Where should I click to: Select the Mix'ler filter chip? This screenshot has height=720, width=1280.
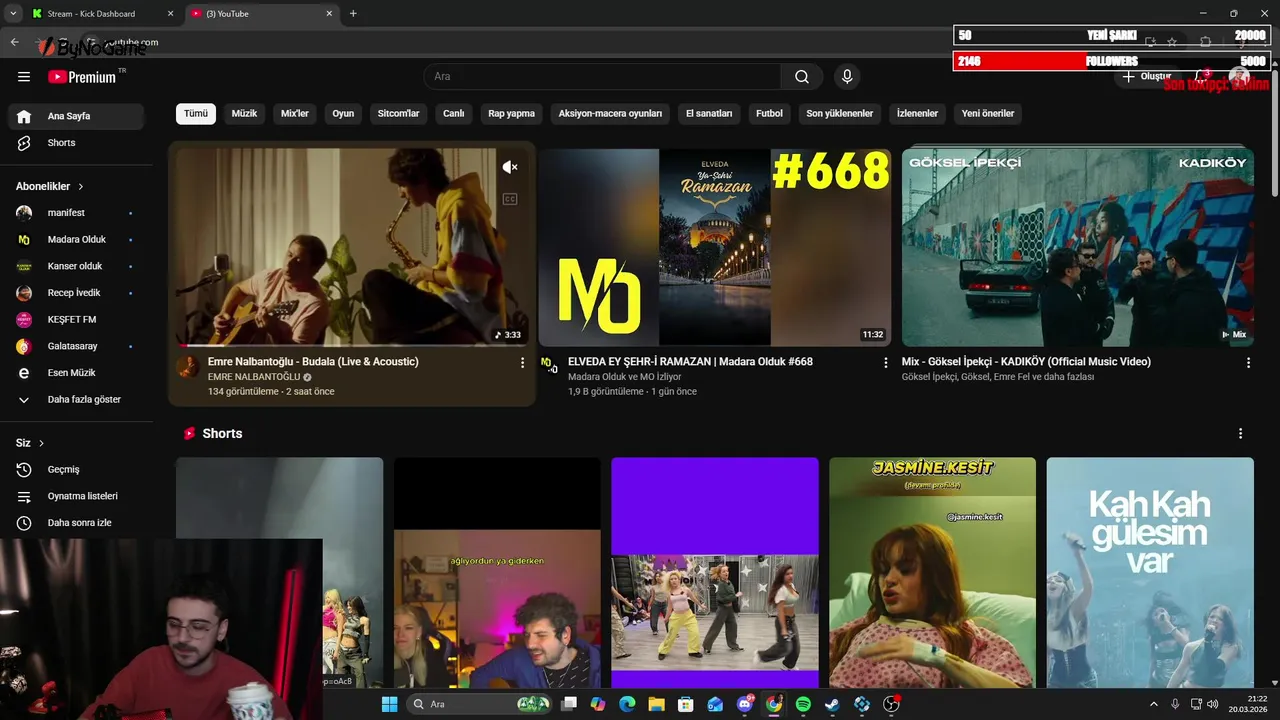click(x=295, y=114)
